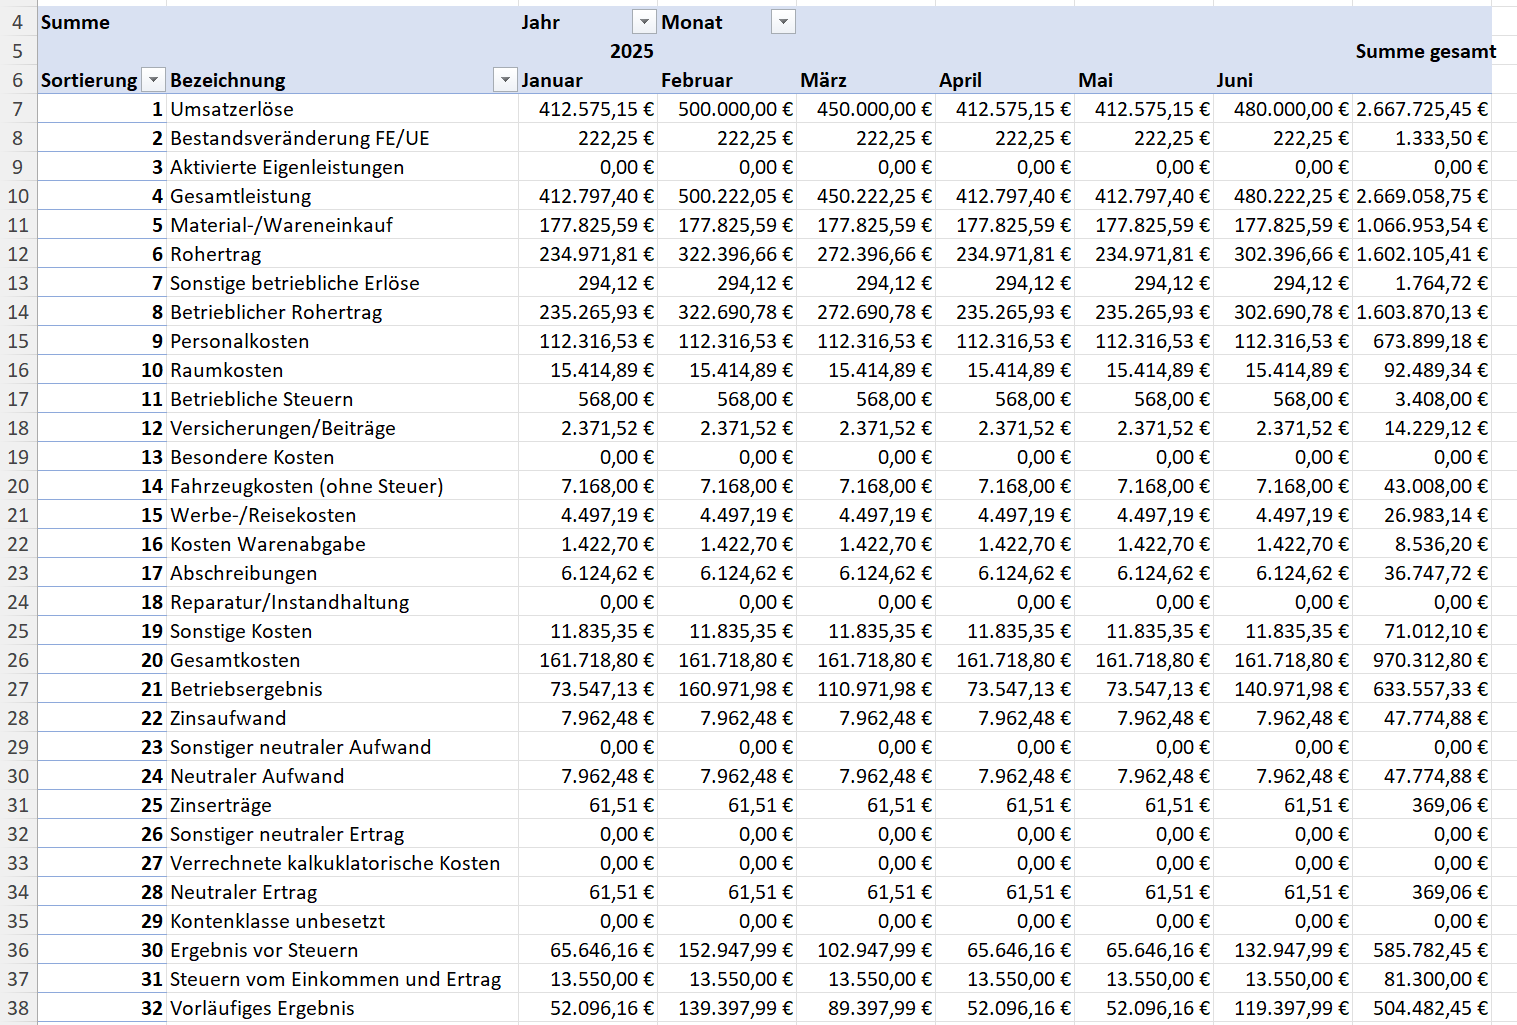Click the Vorläufiges Ergebnis label
The width and height of the screenshot is (1517, 1025).
coord(262,1008)
